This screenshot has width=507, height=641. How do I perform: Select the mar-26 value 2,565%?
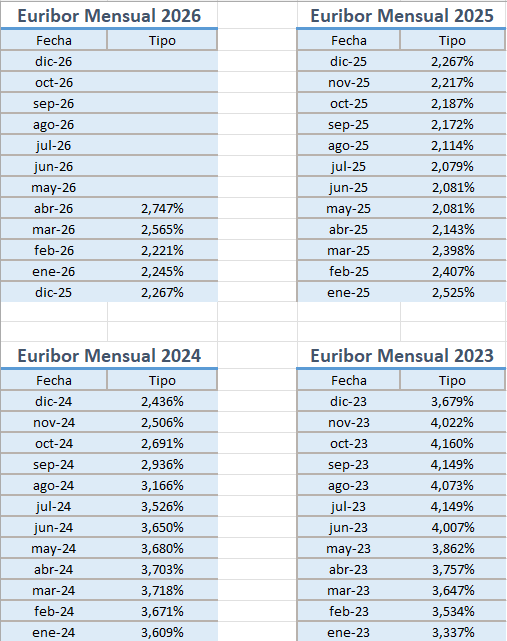pyautogui.click(x=162, y=229)
